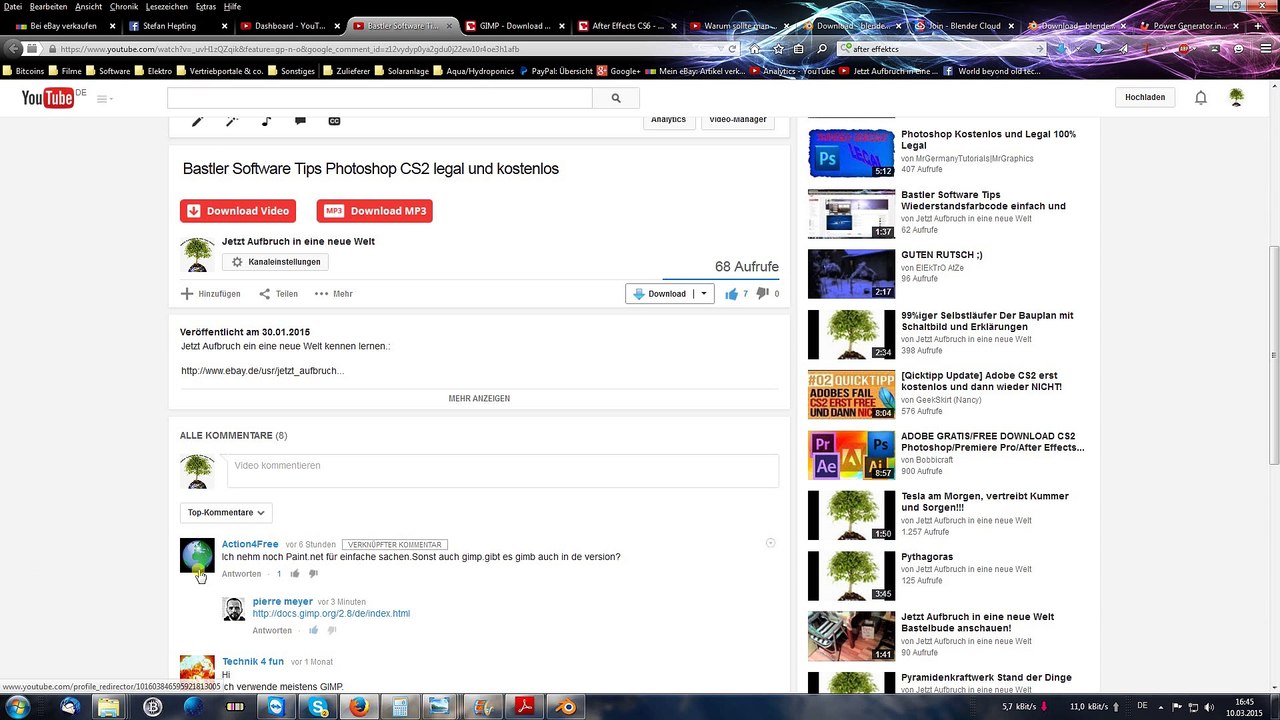The image size is (1280, 720).
Task: Open the music note audio icon
Action: [266, 121]
